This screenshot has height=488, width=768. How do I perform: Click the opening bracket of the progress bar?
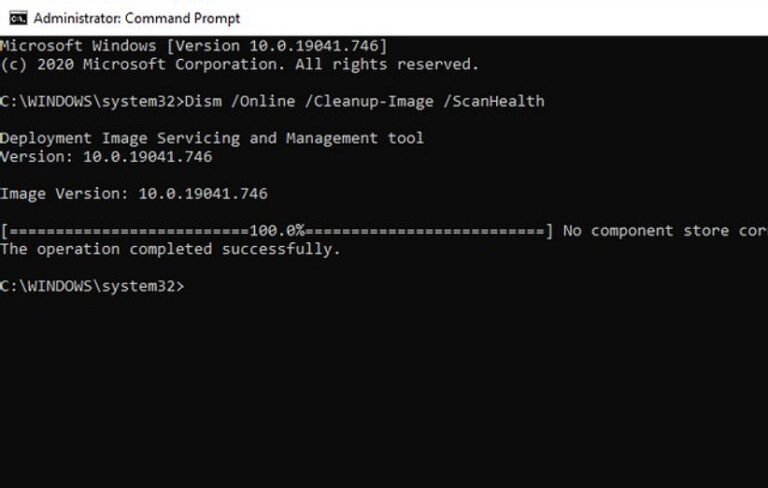point(5,231)
